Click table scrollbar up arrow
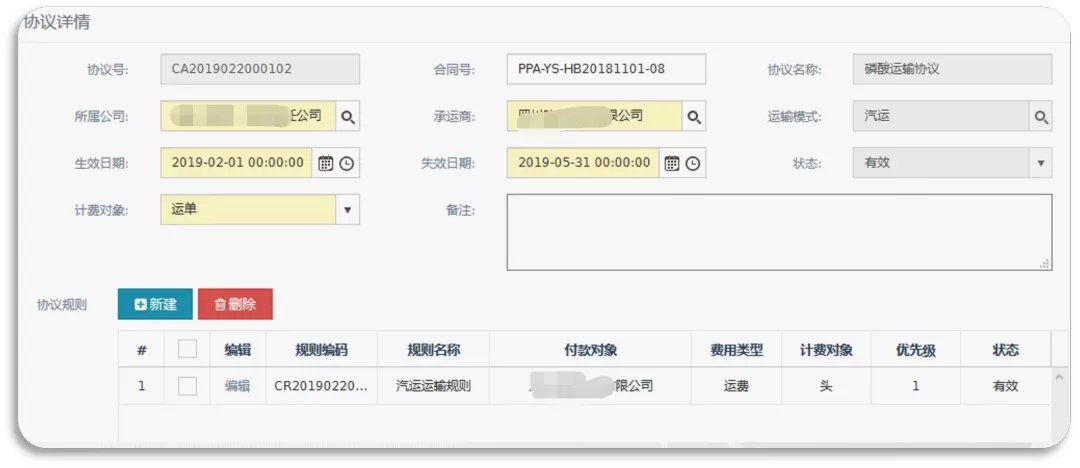 click(1060, 376)
